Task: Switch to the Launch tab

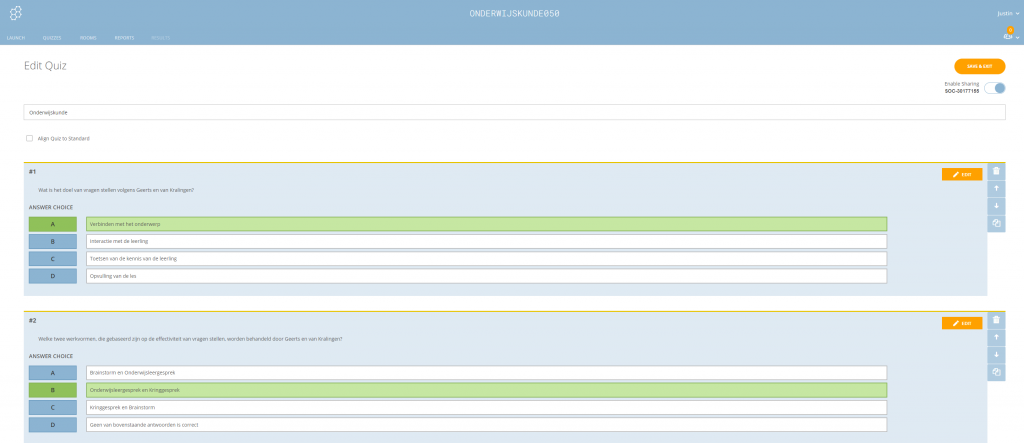Action: pos(16,37)
